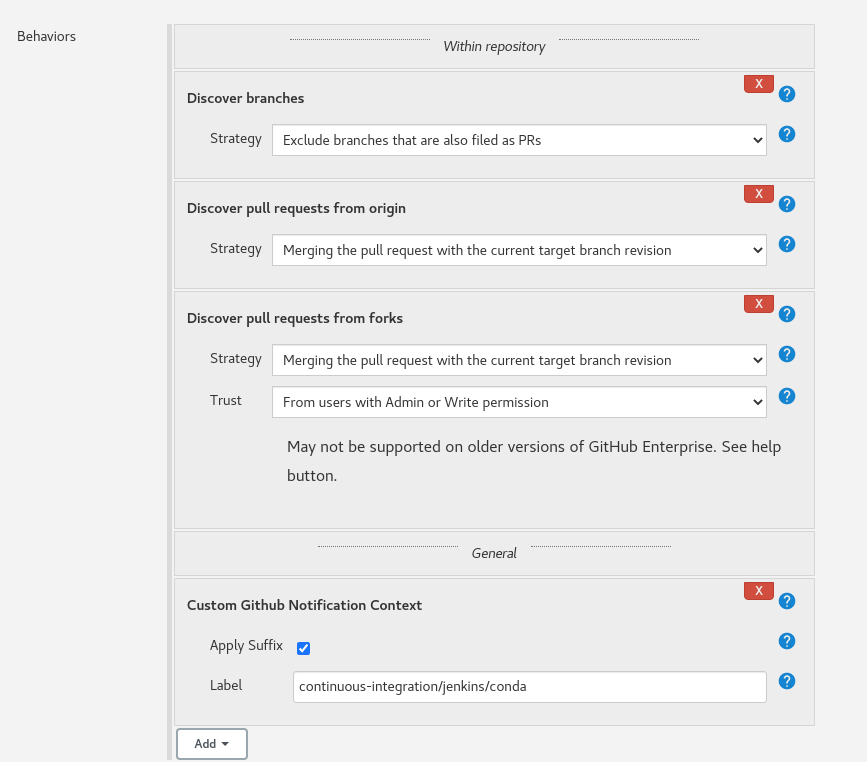Open help for the Apply Suffix option
This screenshot has width=867, height=762.
click(787, 641)
